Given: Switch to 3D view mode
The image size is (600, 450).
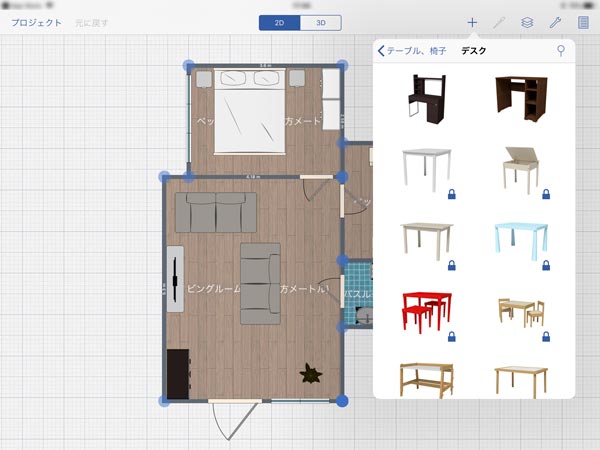Looking at the screenshot, I should pyautogui.click(x=320, y=22).
